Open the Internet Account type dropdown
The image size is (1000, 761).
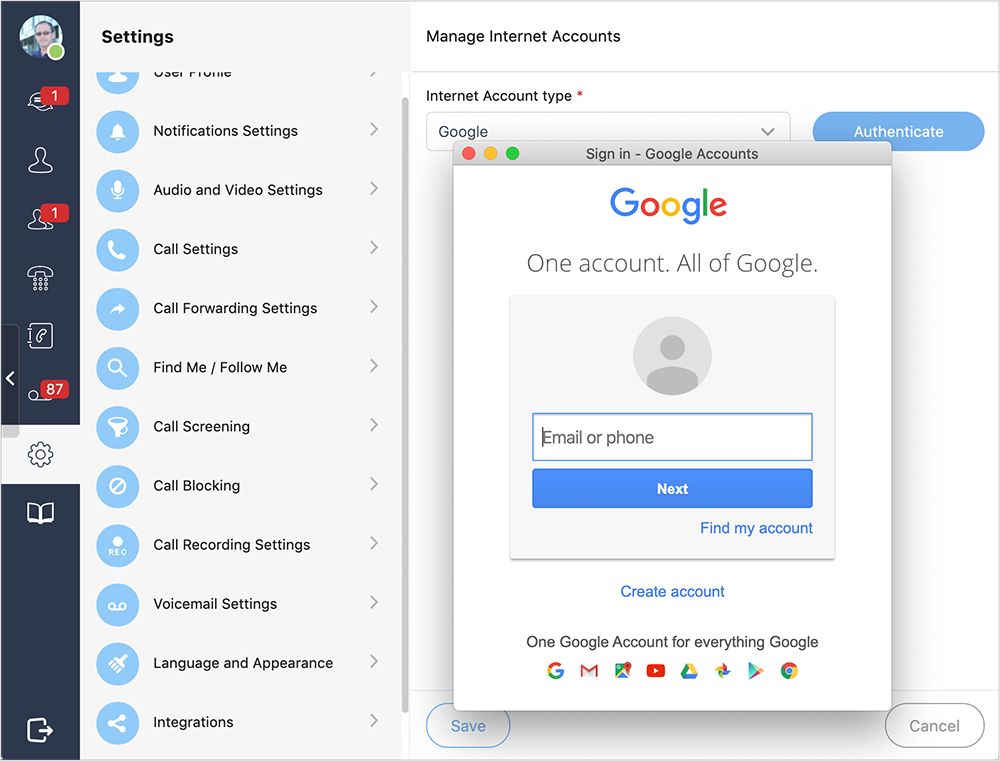607,132
